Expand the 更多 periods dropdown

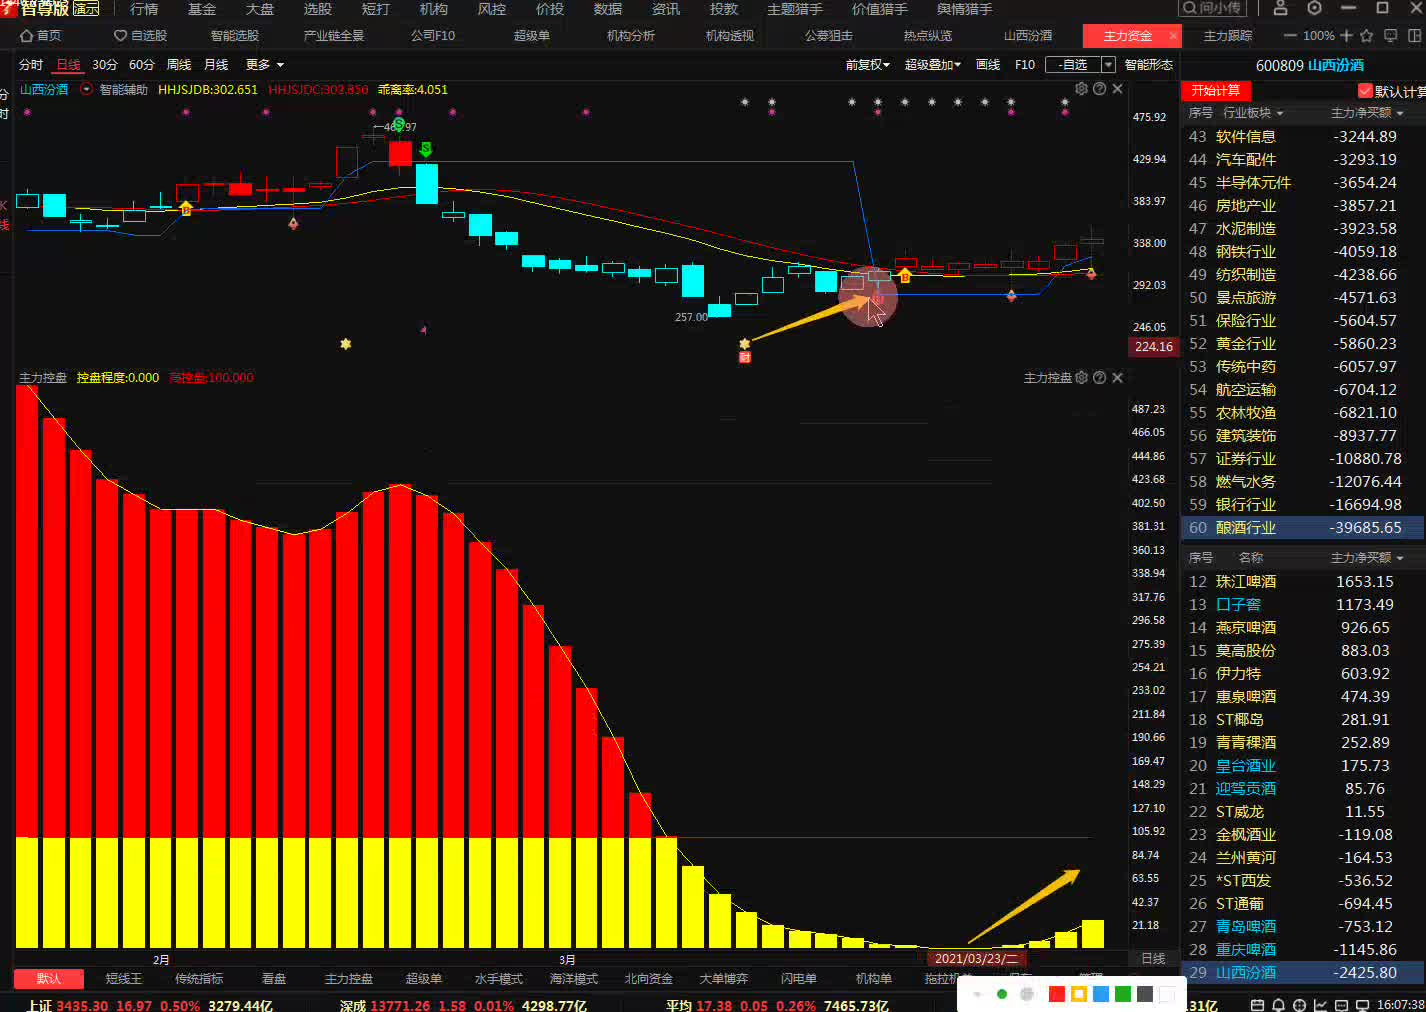[265, 65]
